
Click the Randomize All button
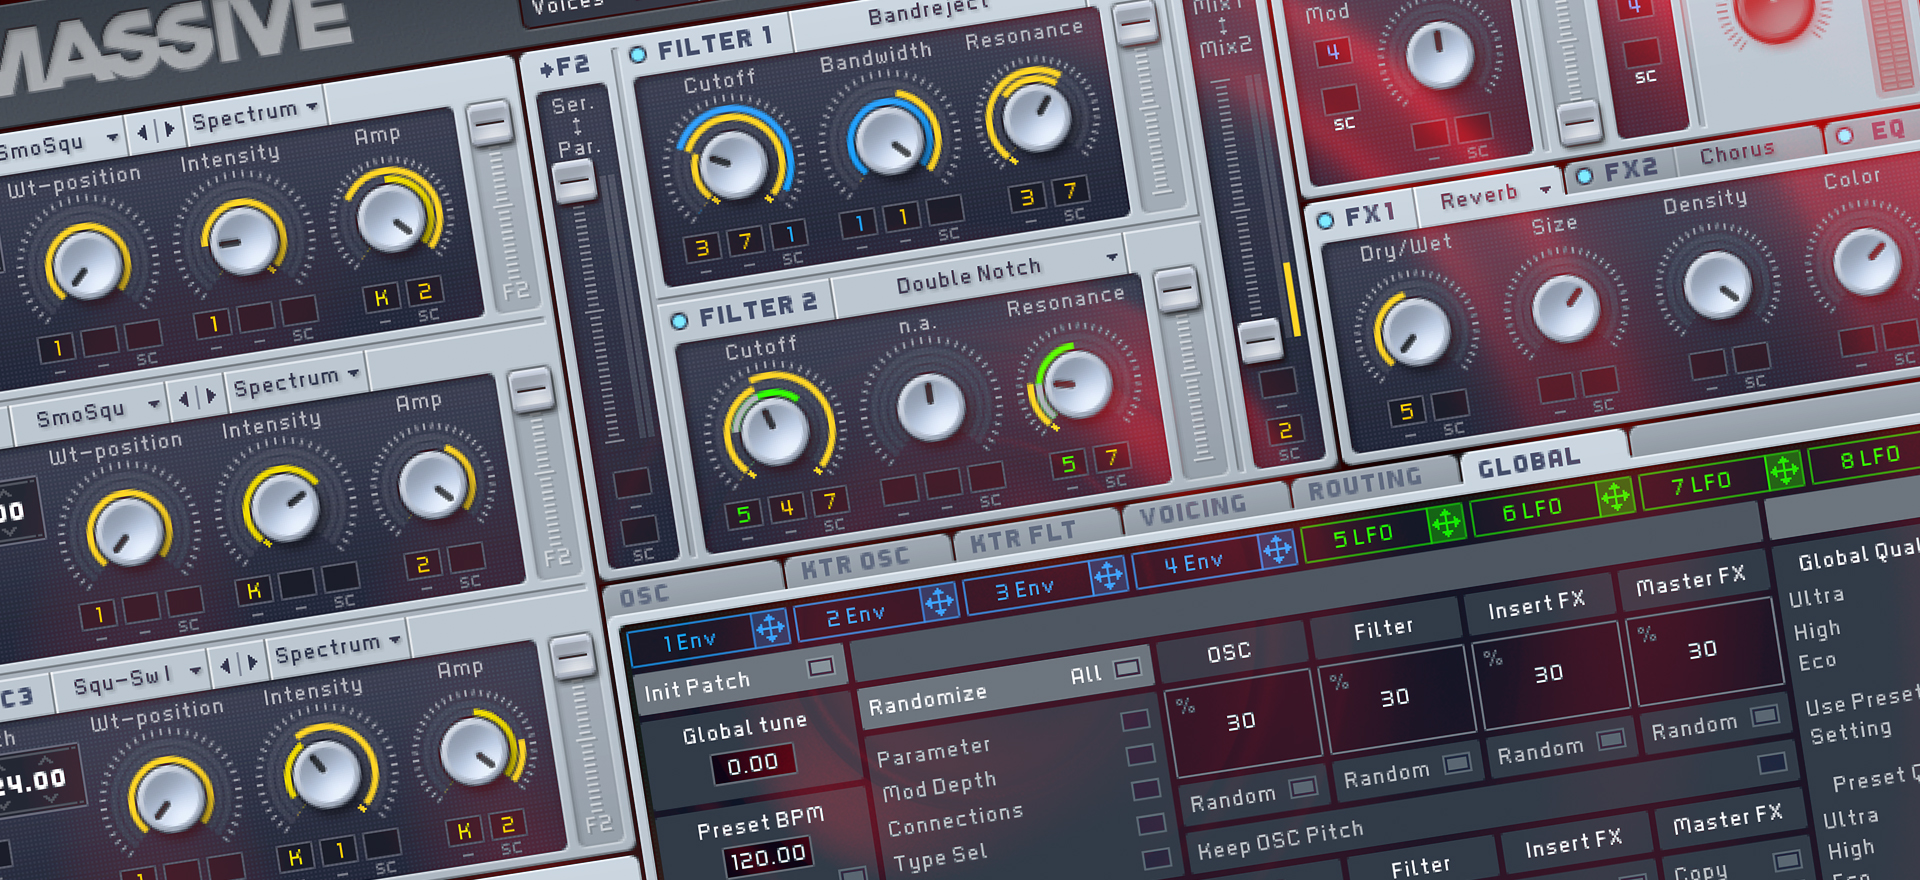pos(1126,668)
